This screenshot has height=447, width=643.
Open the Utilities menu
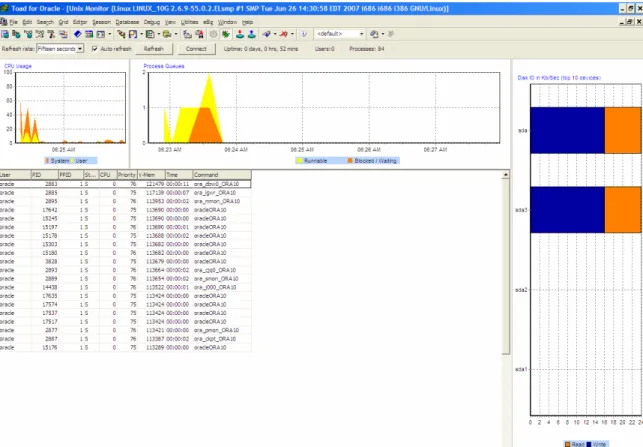pos(189,22)
